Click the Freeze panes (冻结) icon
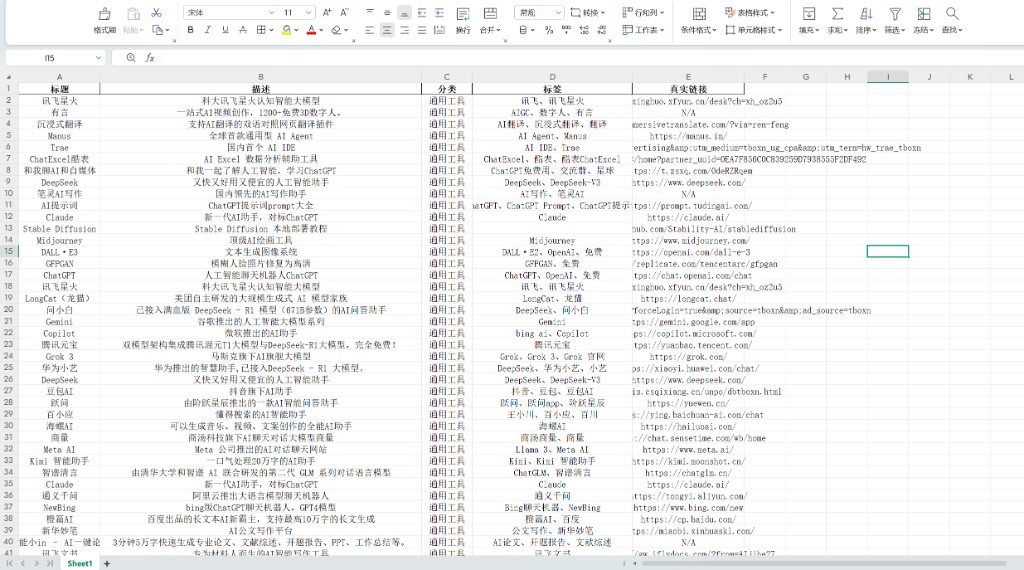 click(x=923, y=14)
